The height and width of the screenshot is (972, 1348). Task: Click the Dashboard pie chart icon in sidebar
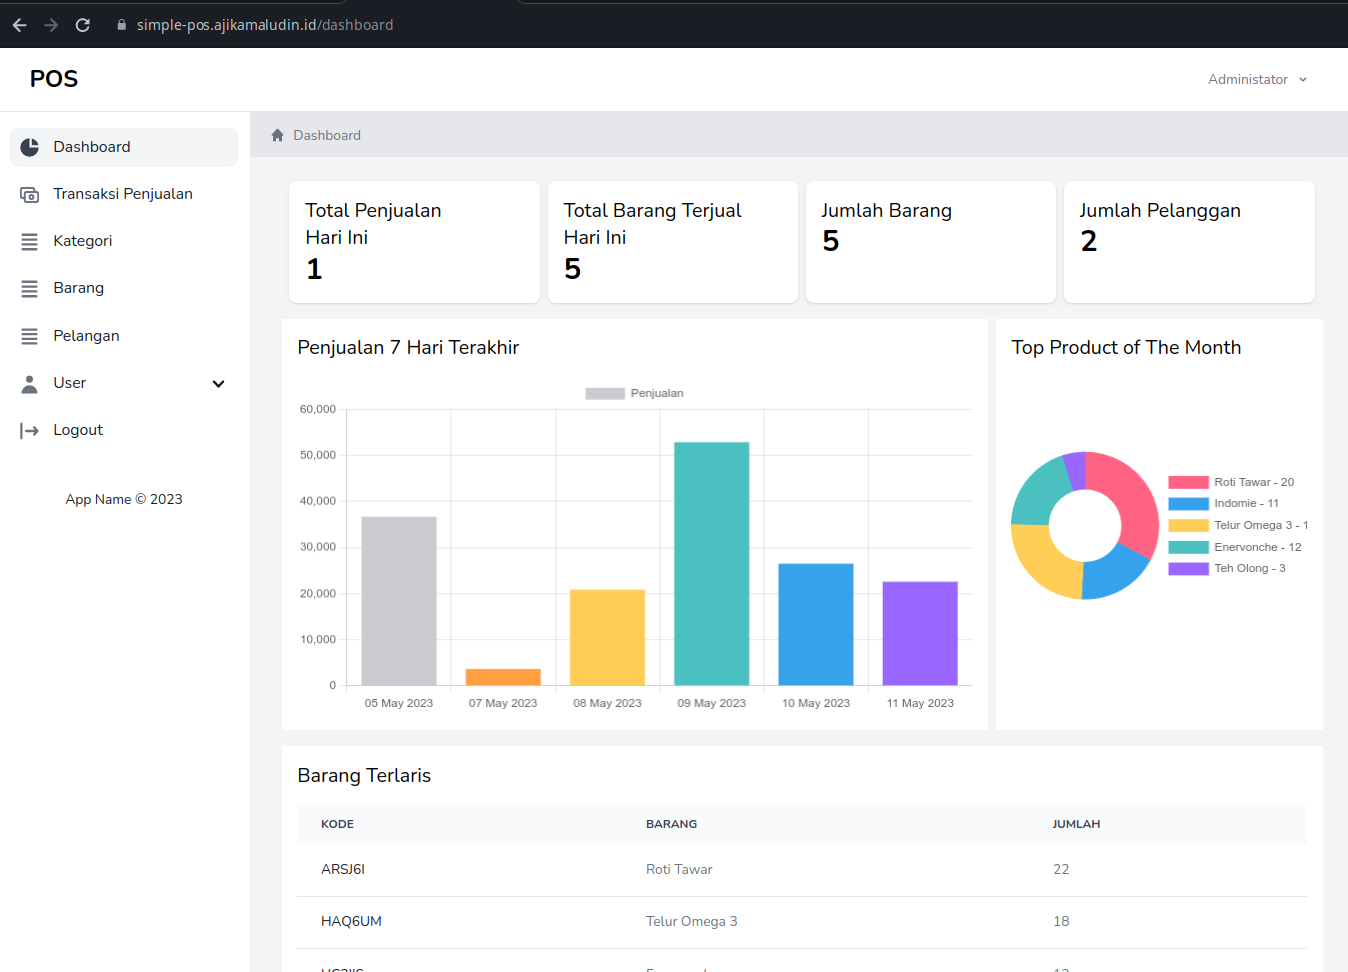coord(30,147)
